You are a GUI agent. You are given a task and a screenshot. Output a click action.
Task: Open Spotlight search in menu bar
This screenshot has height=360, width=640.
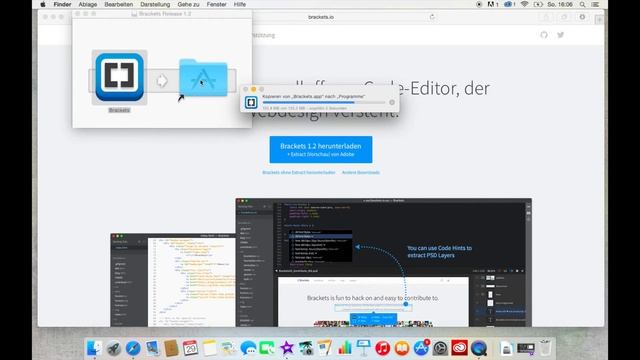coord(582,4)
